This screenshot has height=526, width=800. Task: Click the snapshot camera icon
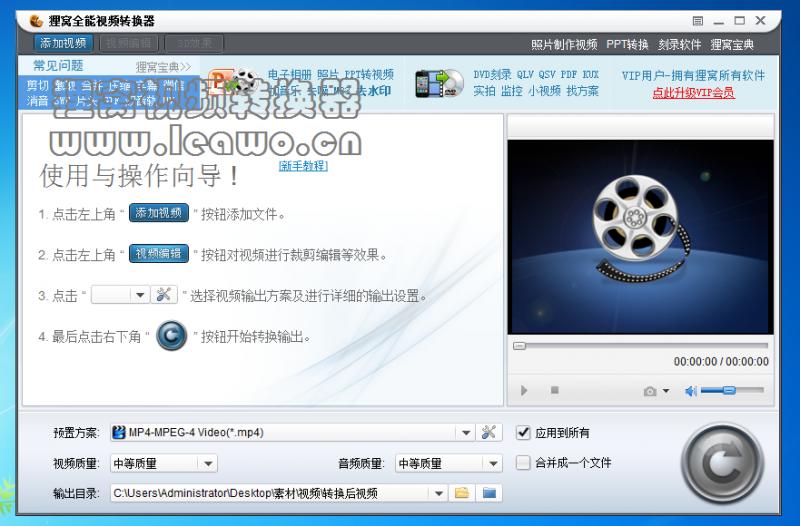[651, 391]
